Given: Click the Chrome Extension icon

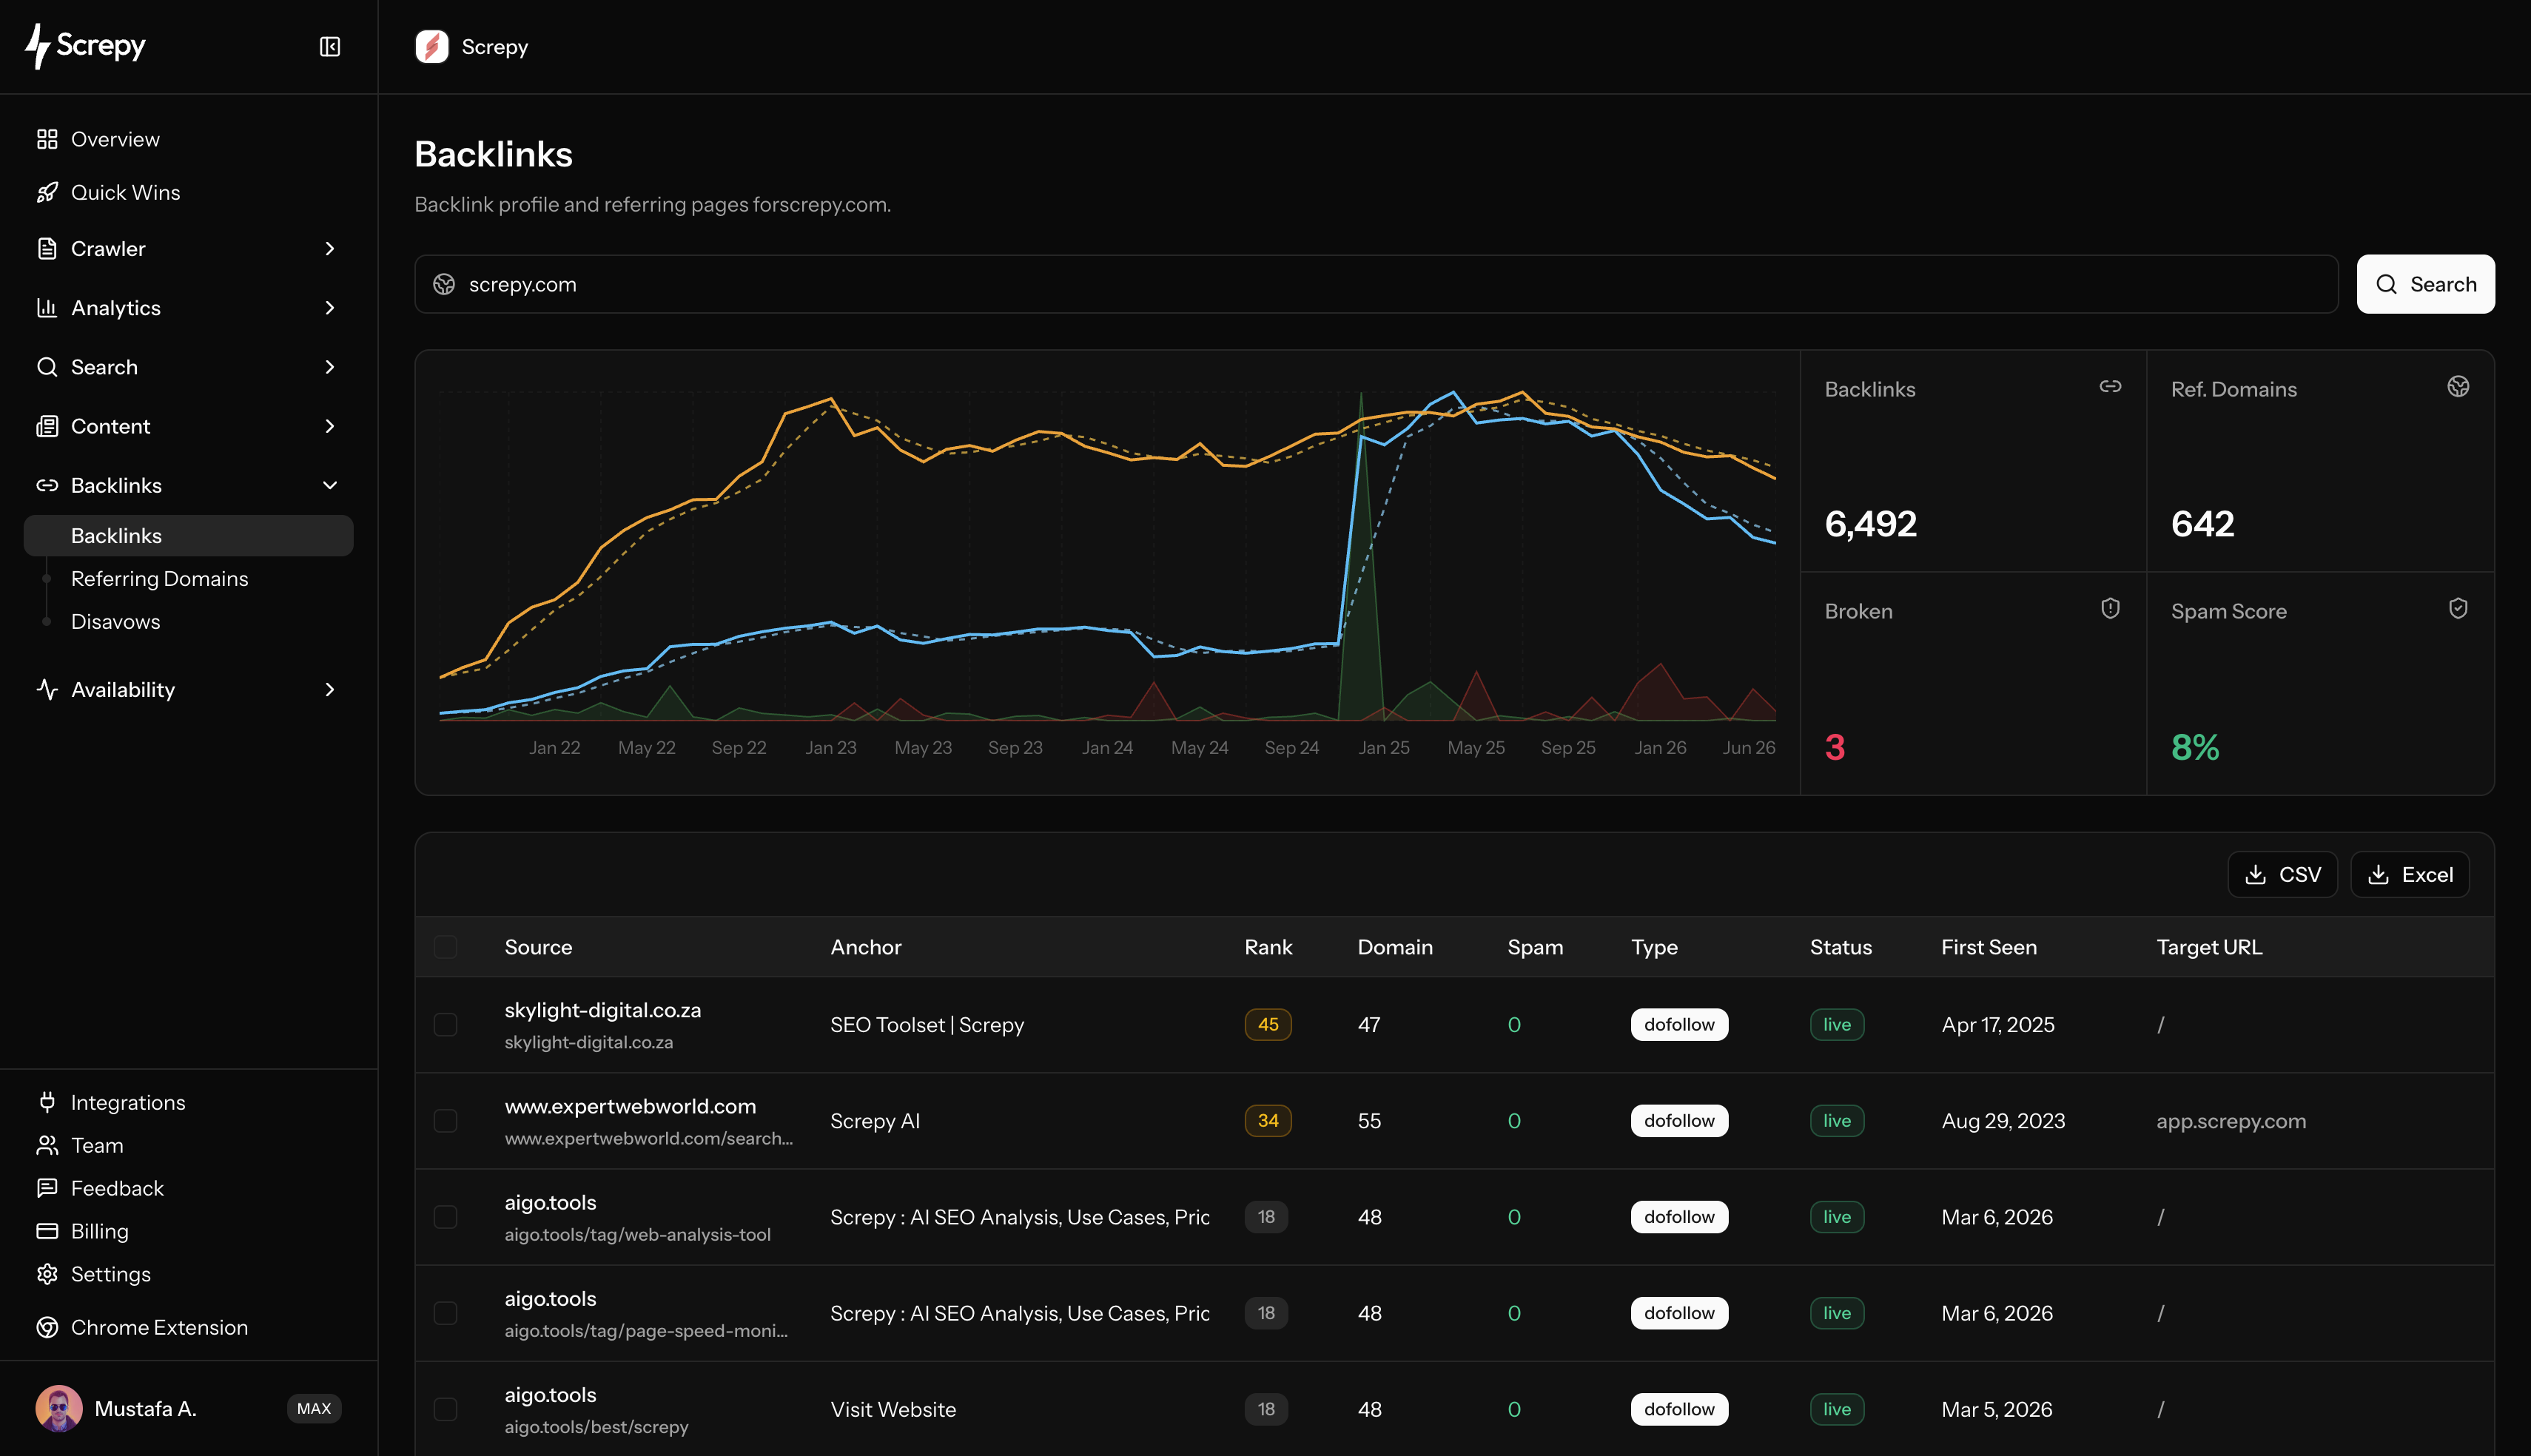Looking at the screenshot, I should point(47,1327).
